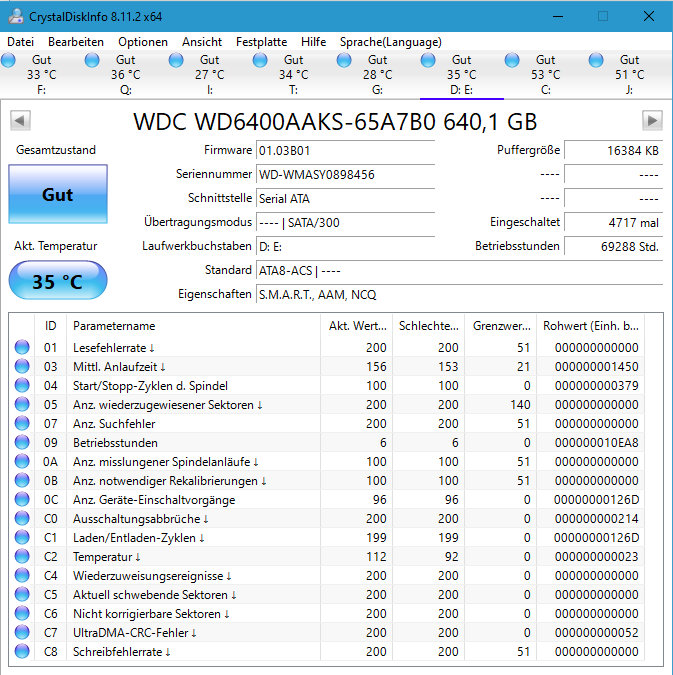This screenshot has height=675, width=673.
Task: Select Ausschaltungsabbrüche raw value 000000000214
Action: (596, 518)
